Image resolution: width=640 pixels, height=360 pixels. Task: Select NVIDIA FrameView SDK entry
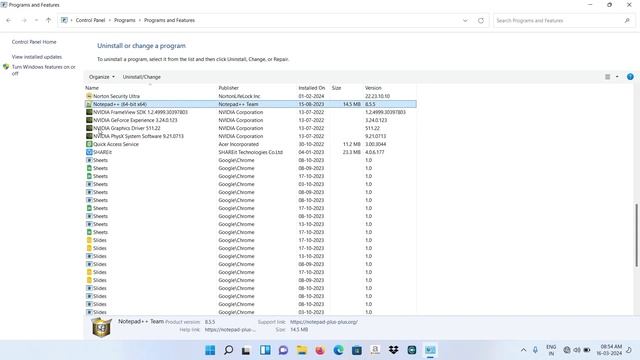251,112
